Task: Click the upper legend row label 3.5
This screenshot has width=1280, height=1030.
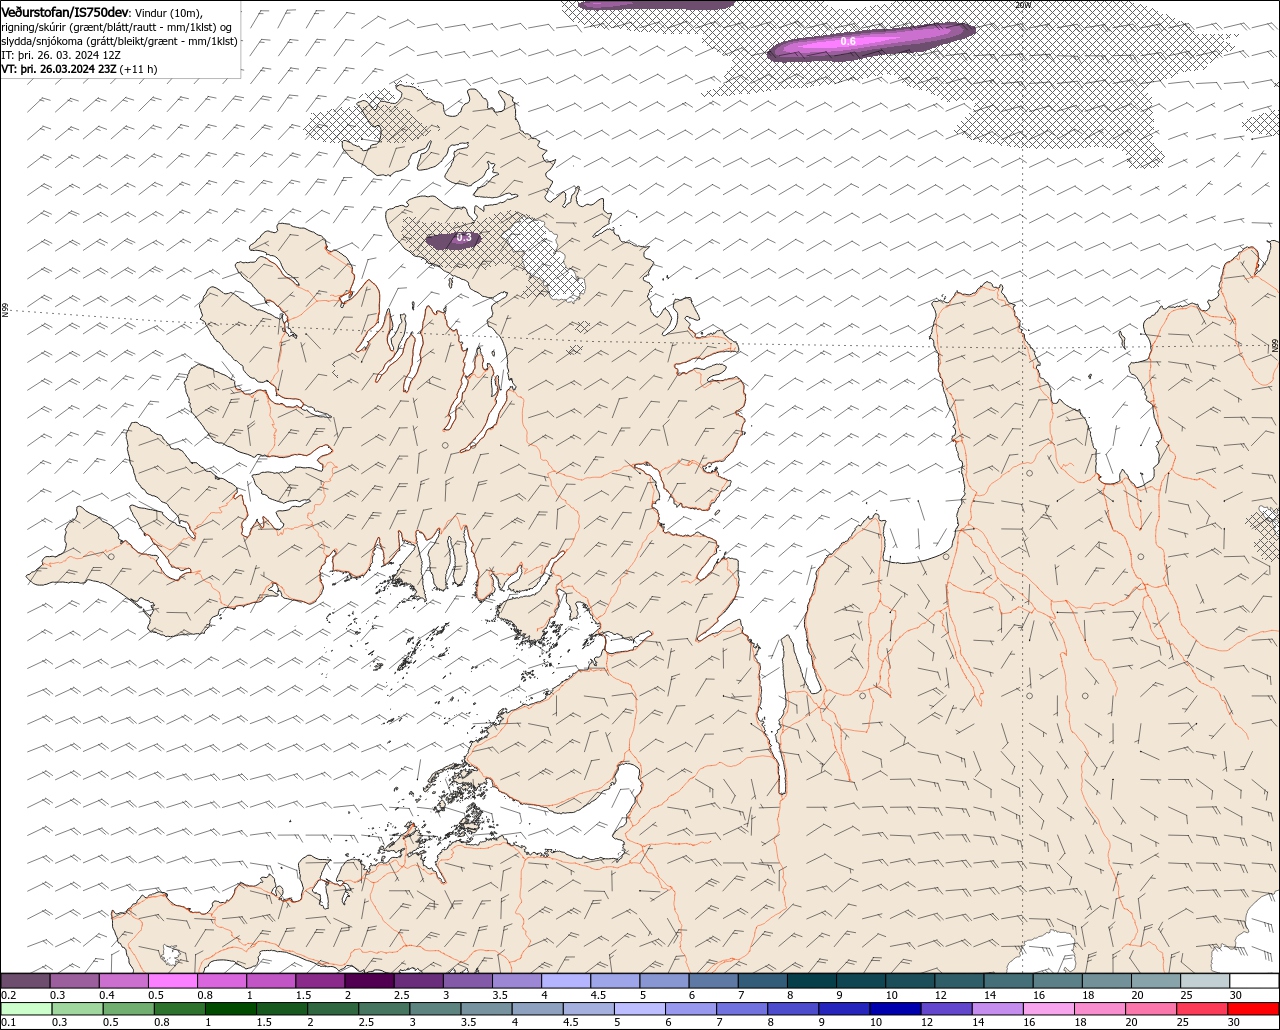Action: [500, 995]
